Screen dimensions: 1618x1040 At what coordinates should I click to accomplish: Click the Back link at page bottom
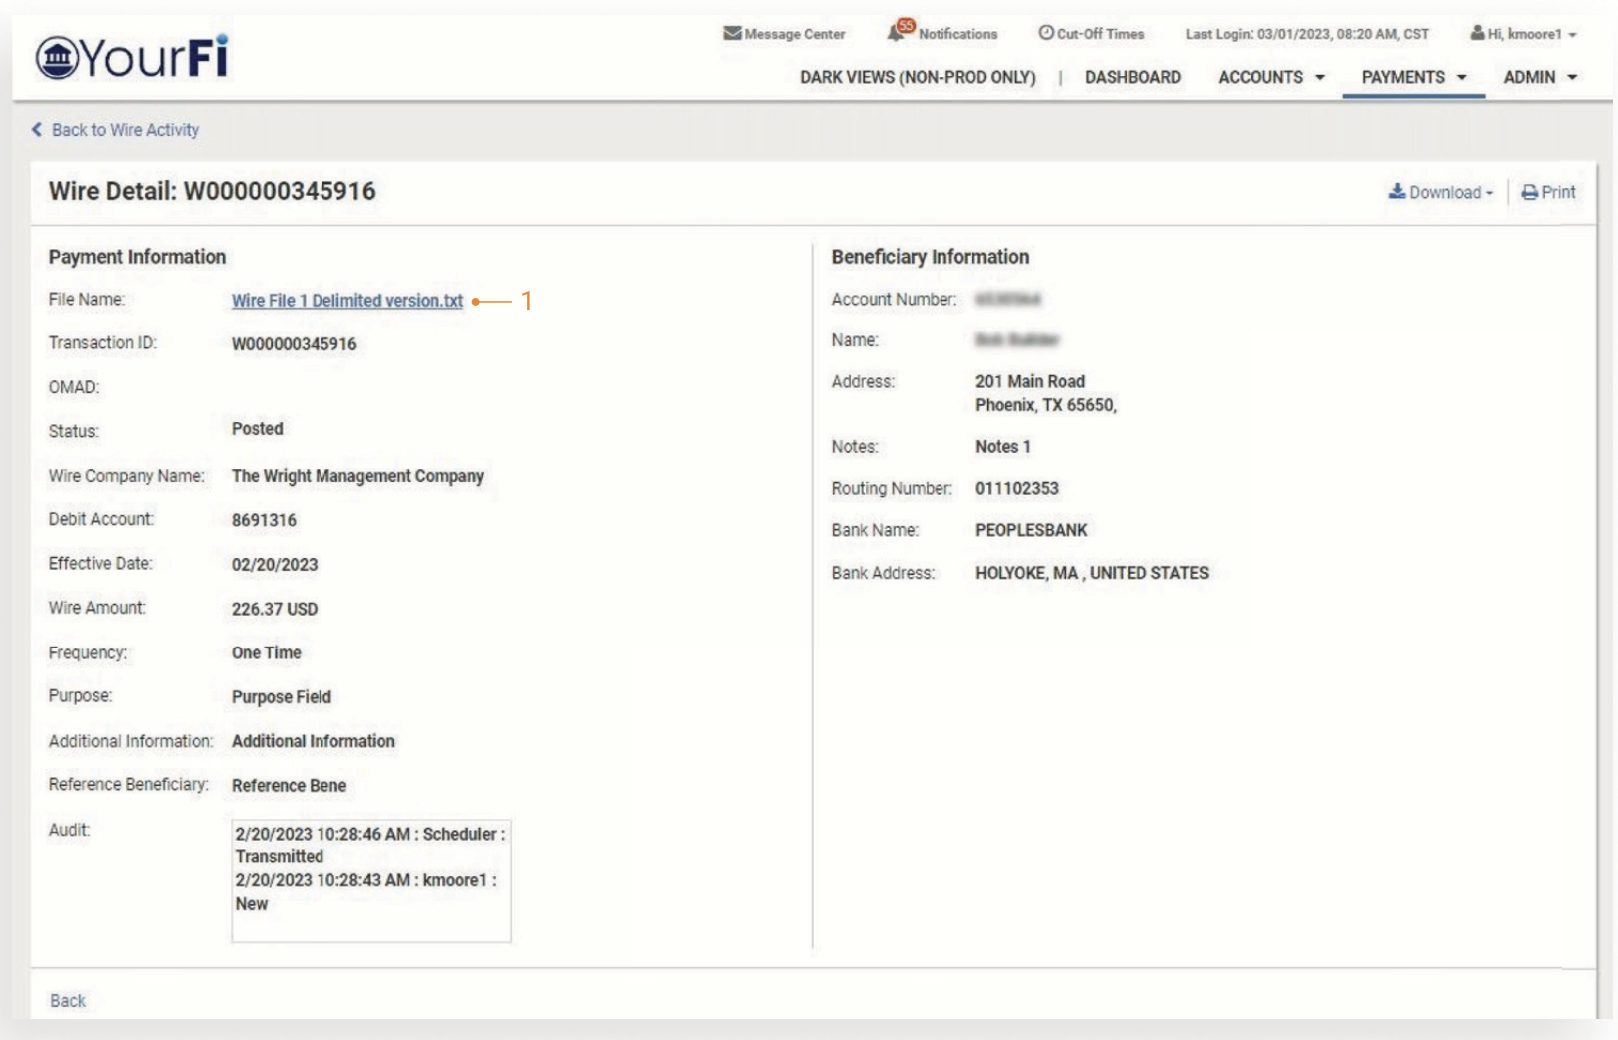point(67,1000)
